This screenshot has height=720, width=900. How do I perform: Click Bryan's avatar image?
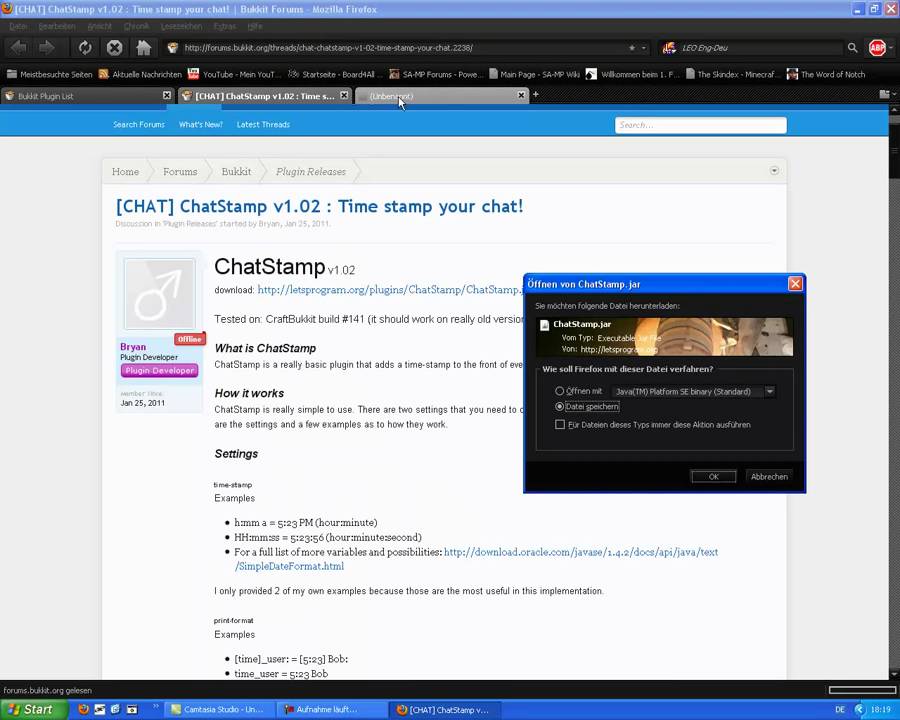click(160, 293)
